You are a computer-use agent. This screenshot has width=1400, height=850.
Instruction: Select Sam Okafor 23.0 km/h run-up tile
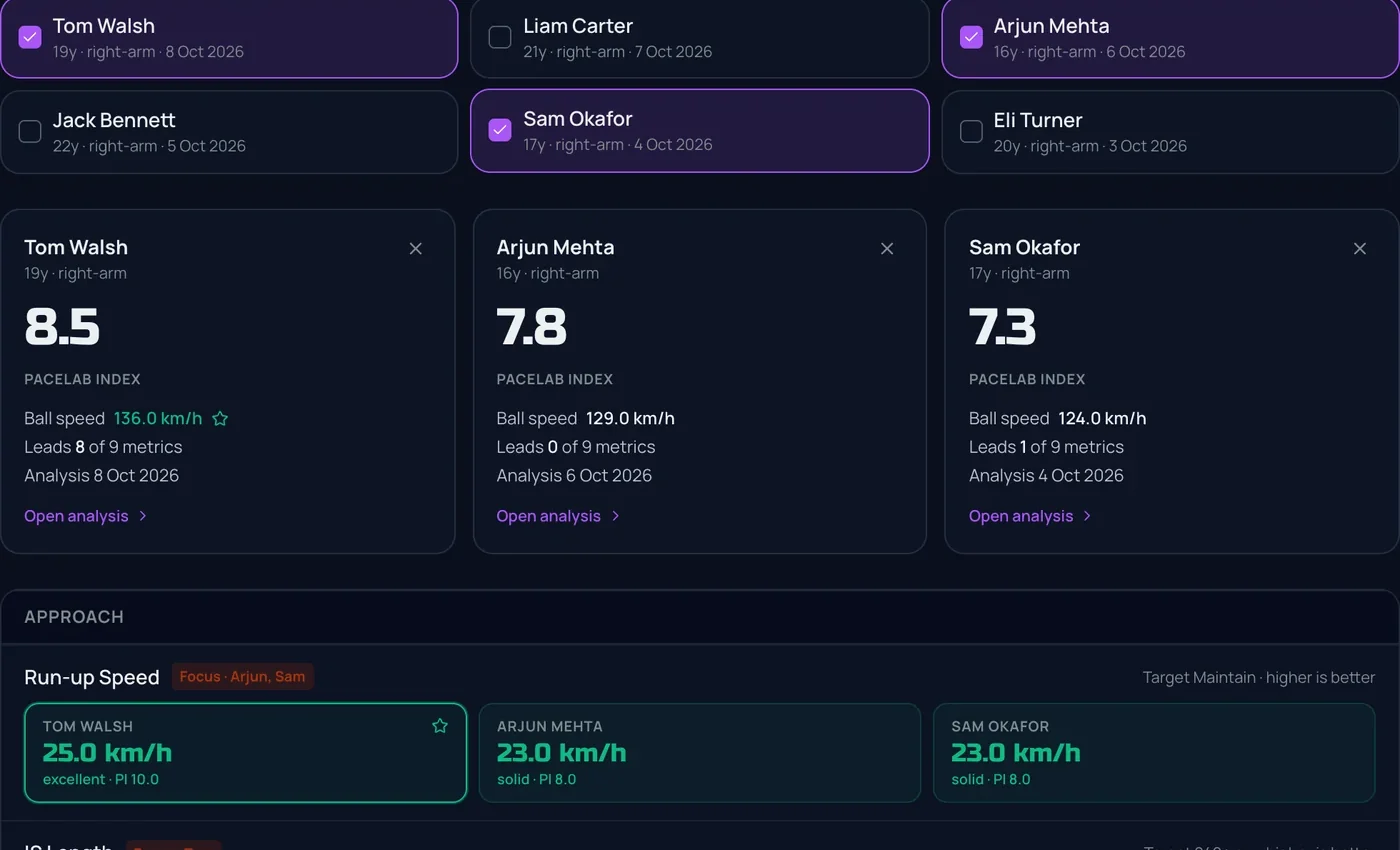[x=1154, y=753]
